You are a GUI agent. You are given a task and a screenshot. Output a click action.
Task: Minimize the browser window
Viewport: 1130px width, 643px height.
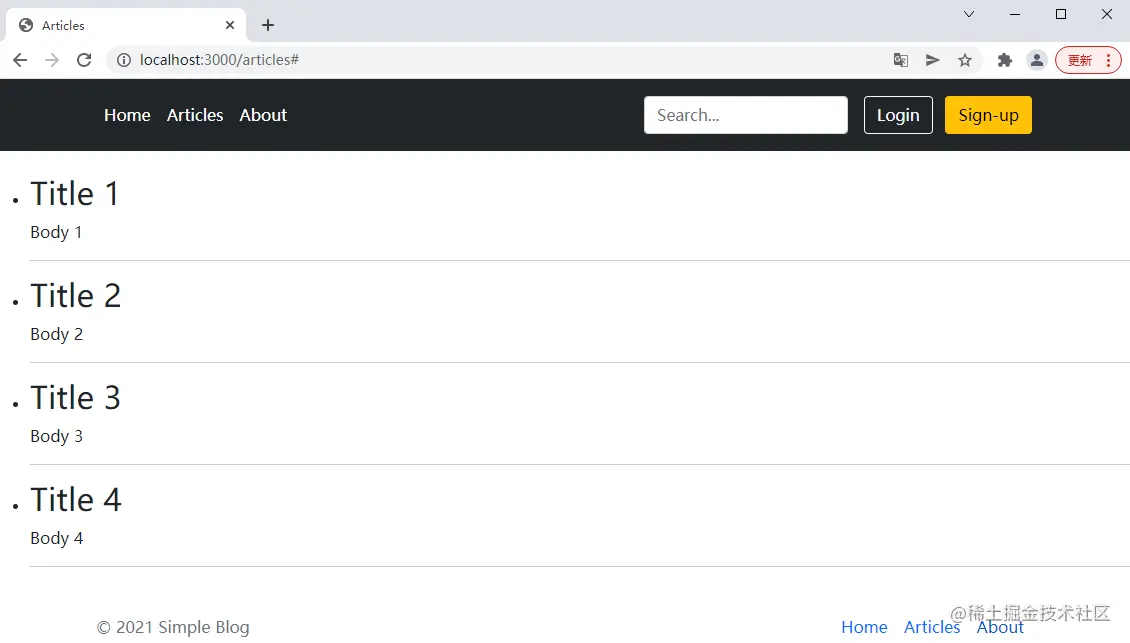pyautogui.click(x=1015, y=14)
